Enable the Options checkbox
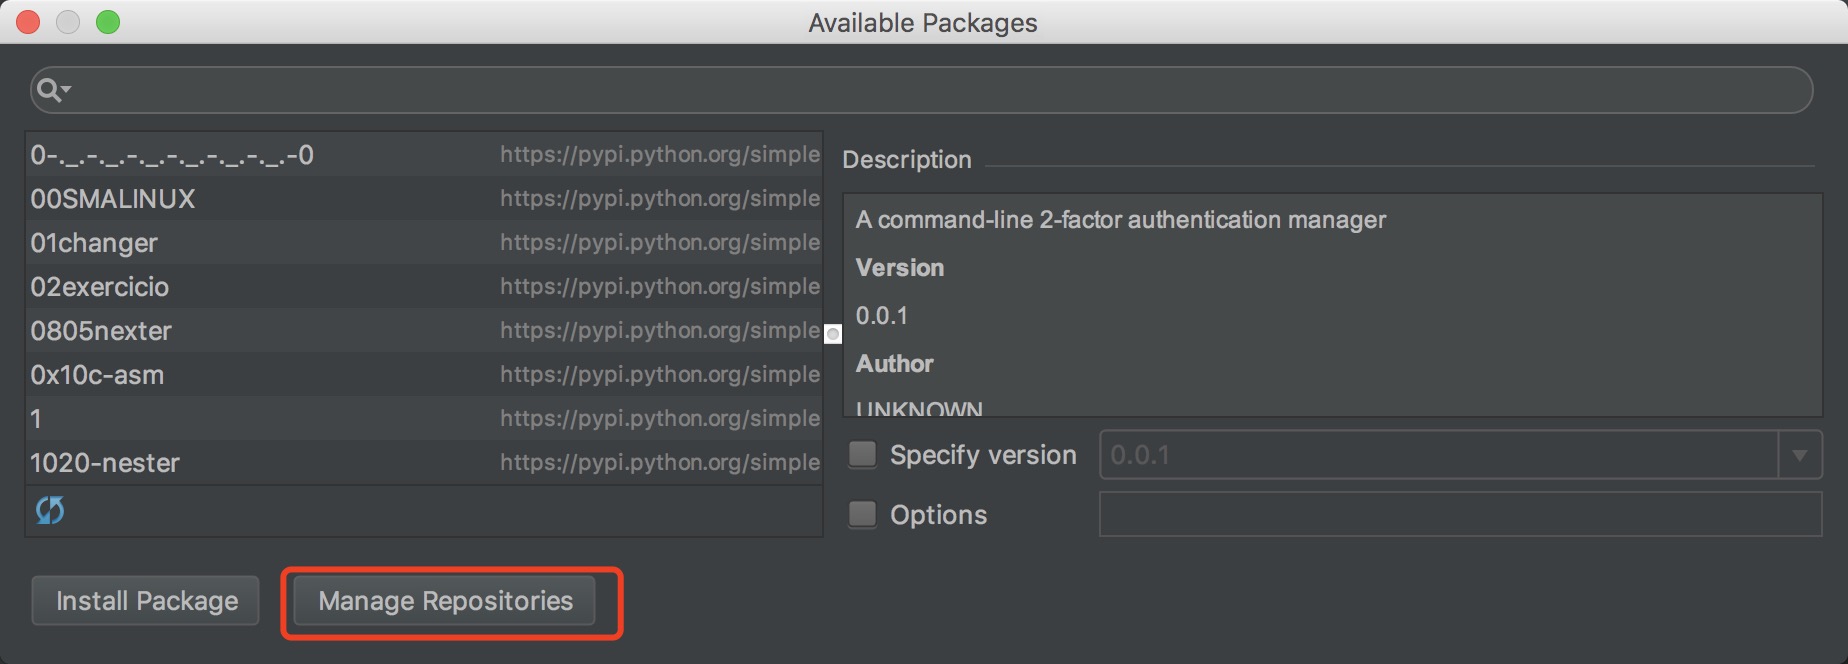Viewport: 1848px width, 664px height. click(x=862, y=515)
